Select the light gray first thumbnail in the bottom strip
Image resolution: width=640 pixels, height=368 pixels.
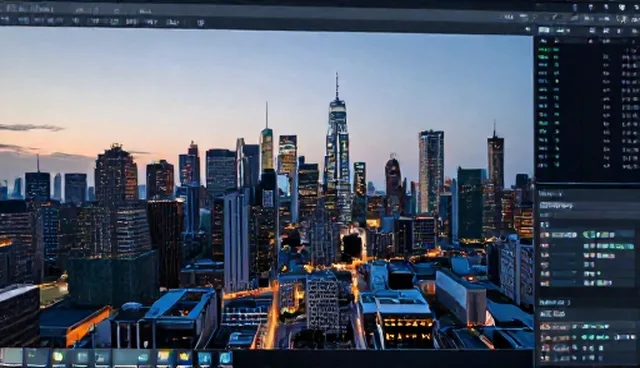(x=12, y=357)
